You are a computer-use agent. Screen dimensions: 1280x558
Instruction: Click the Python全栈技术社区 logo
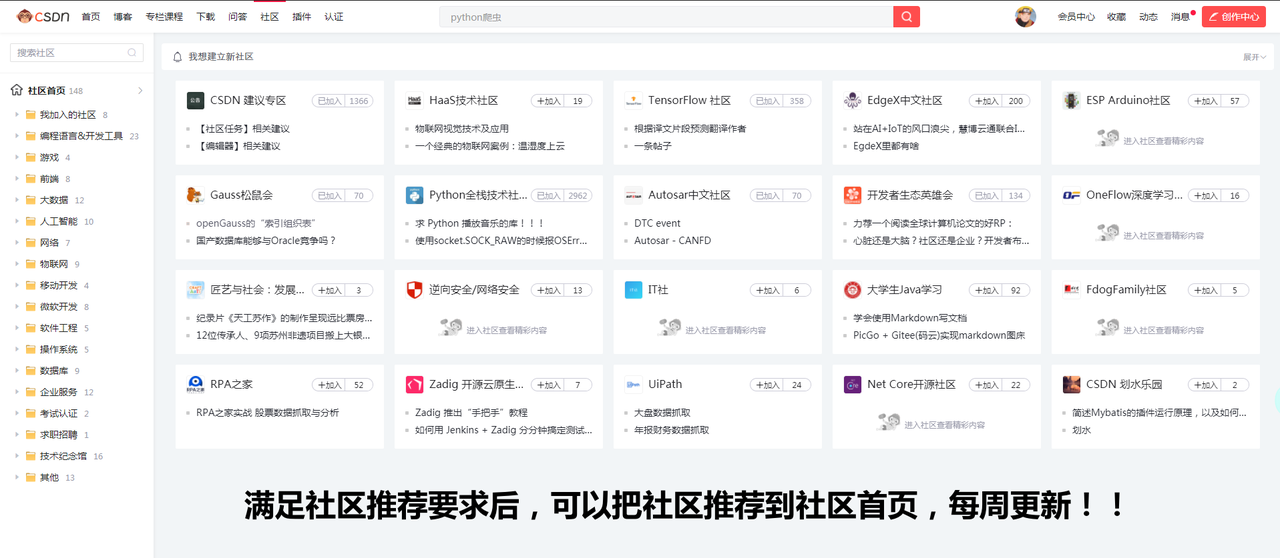pos(414,195)
